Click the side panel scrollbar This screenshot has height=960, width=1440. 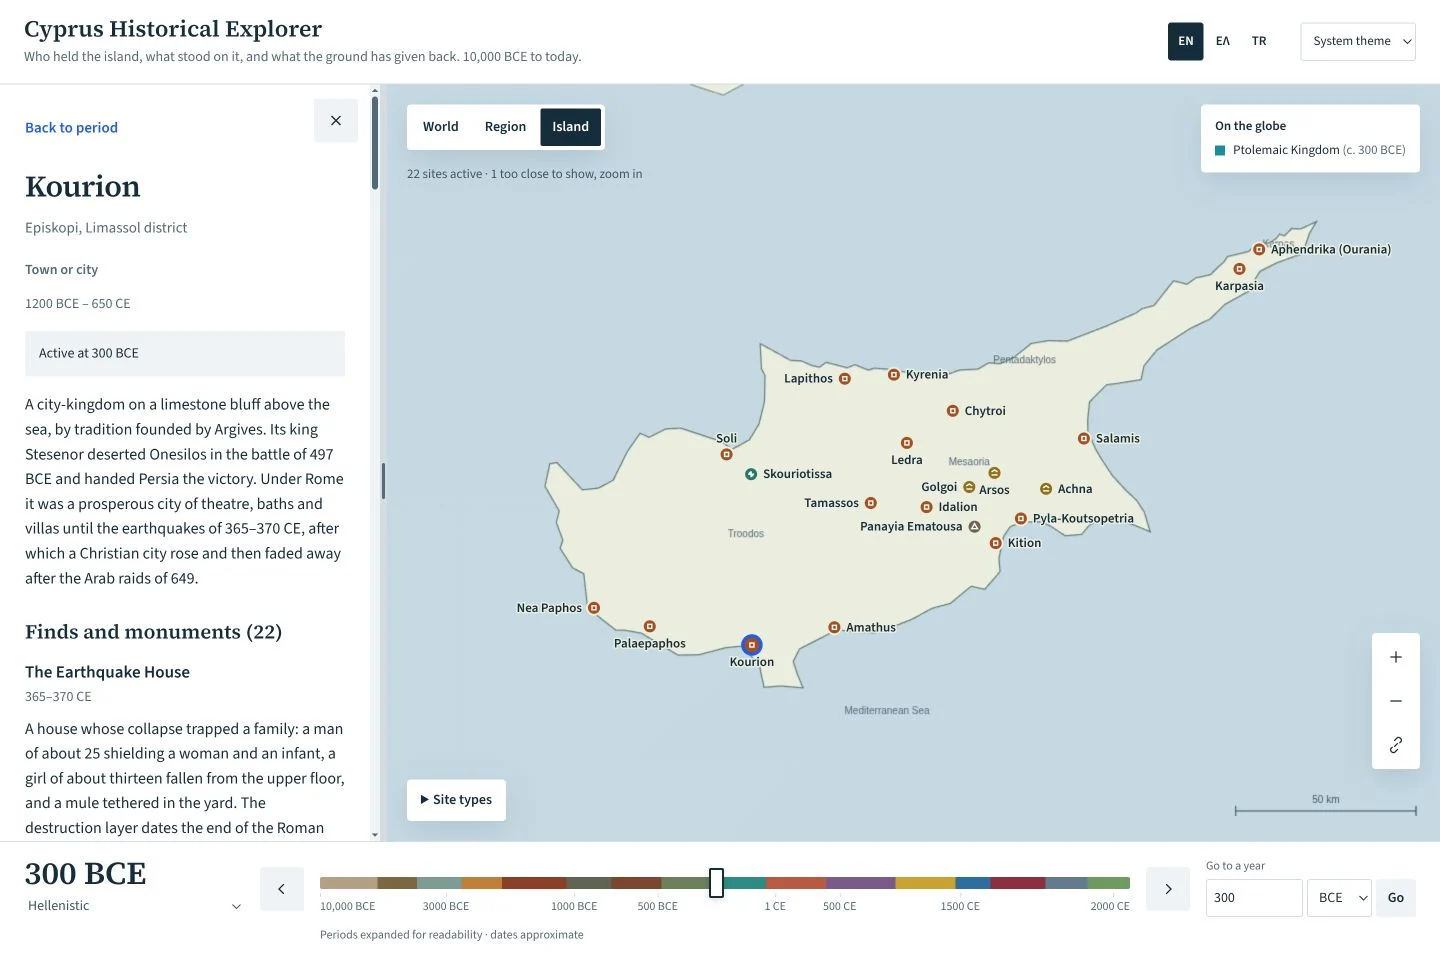[x=375, y=143]
